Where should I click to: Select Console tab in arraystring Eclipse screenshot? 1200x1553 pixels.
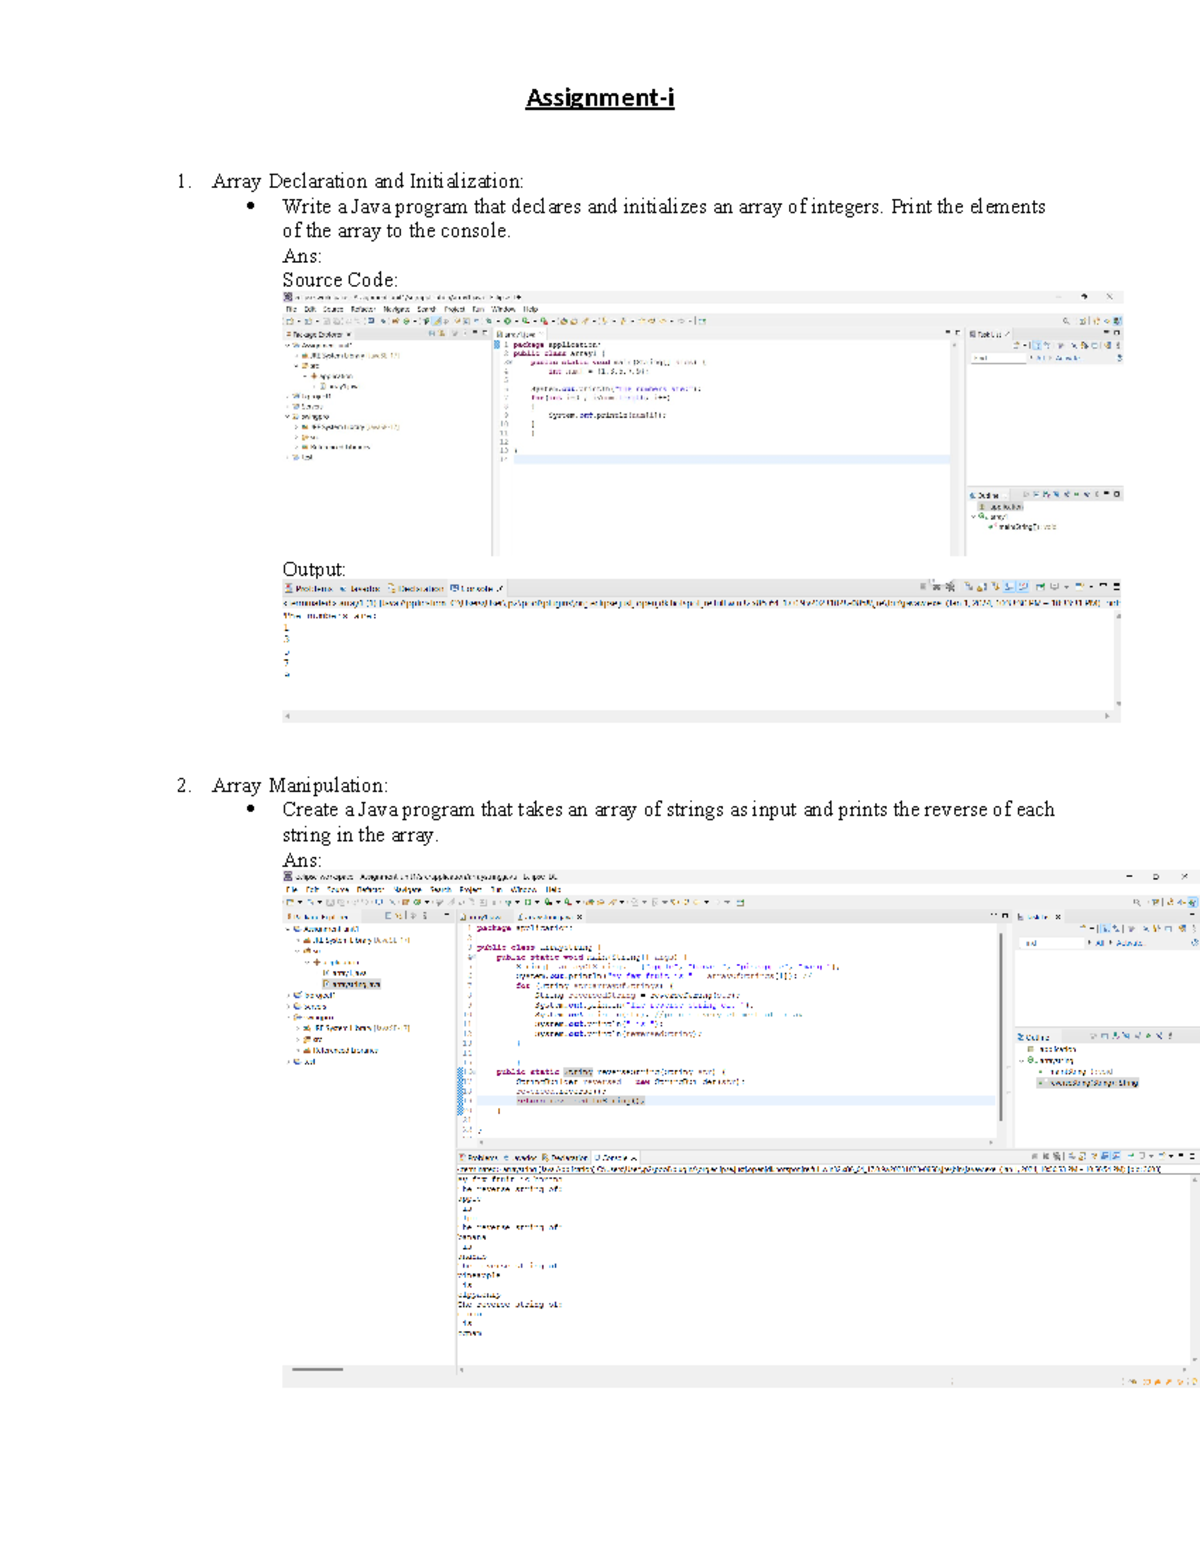point(614,1157)
